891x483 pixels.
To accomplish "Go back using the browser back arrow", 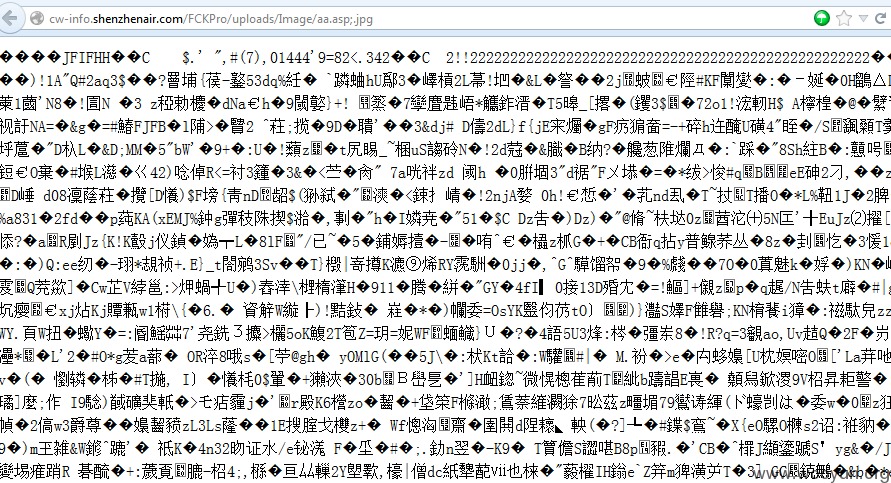I will click(10, 18).
